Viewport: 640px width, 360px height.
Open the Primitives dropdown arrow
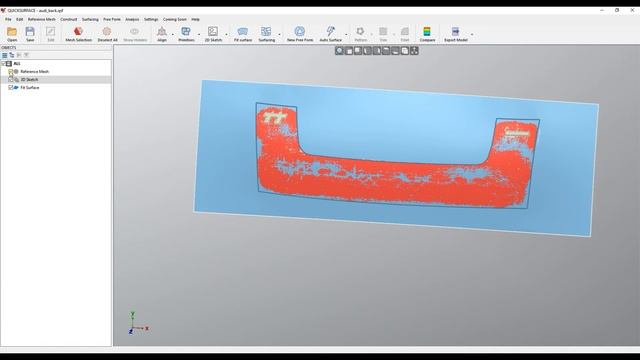[199, 34]
